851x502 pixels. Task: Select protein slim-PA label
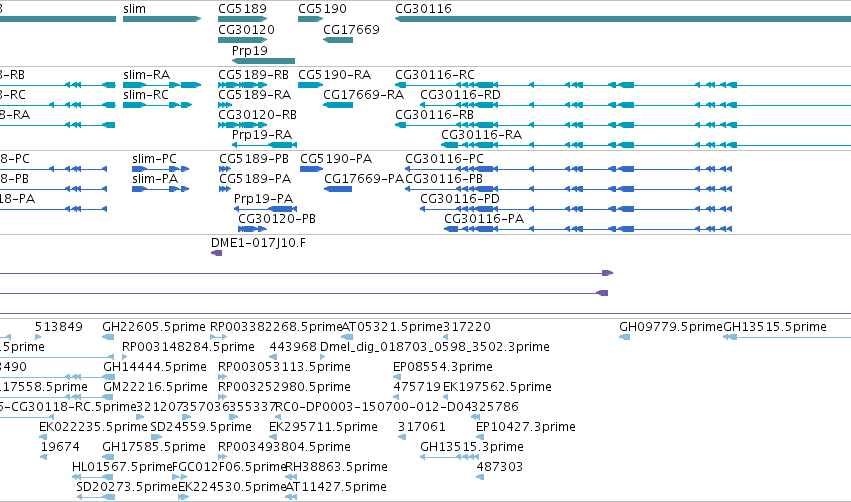point(155,179)
